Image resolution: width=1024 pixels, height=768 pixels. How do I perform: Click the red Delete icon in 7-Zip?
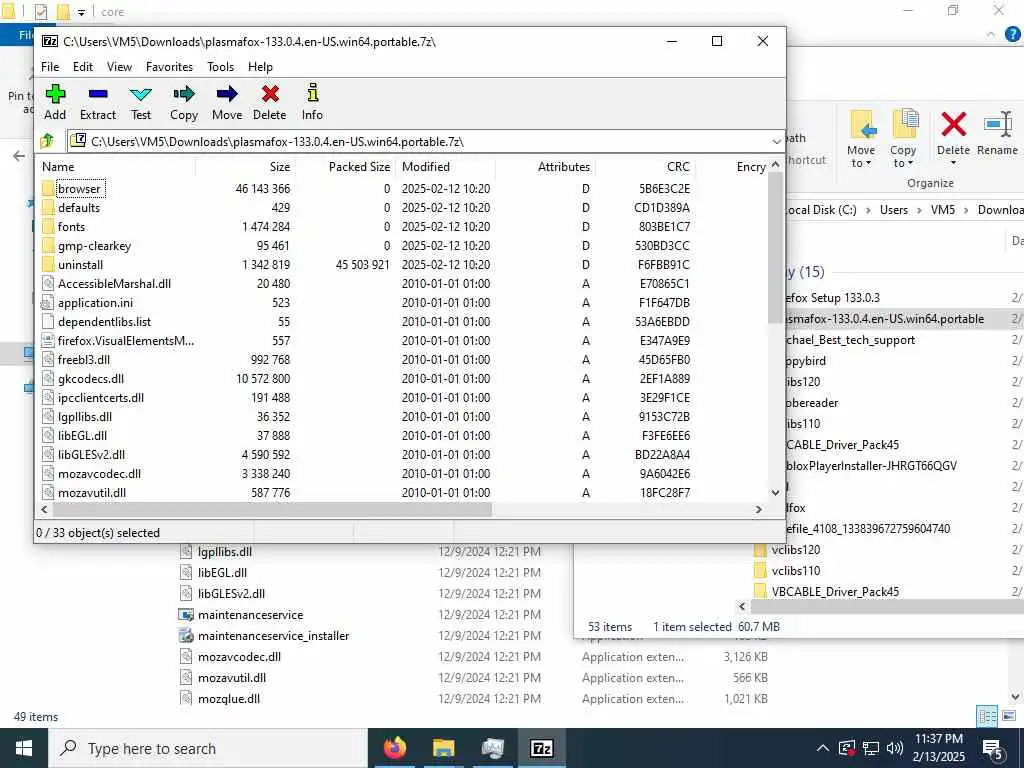click(270, 94)
